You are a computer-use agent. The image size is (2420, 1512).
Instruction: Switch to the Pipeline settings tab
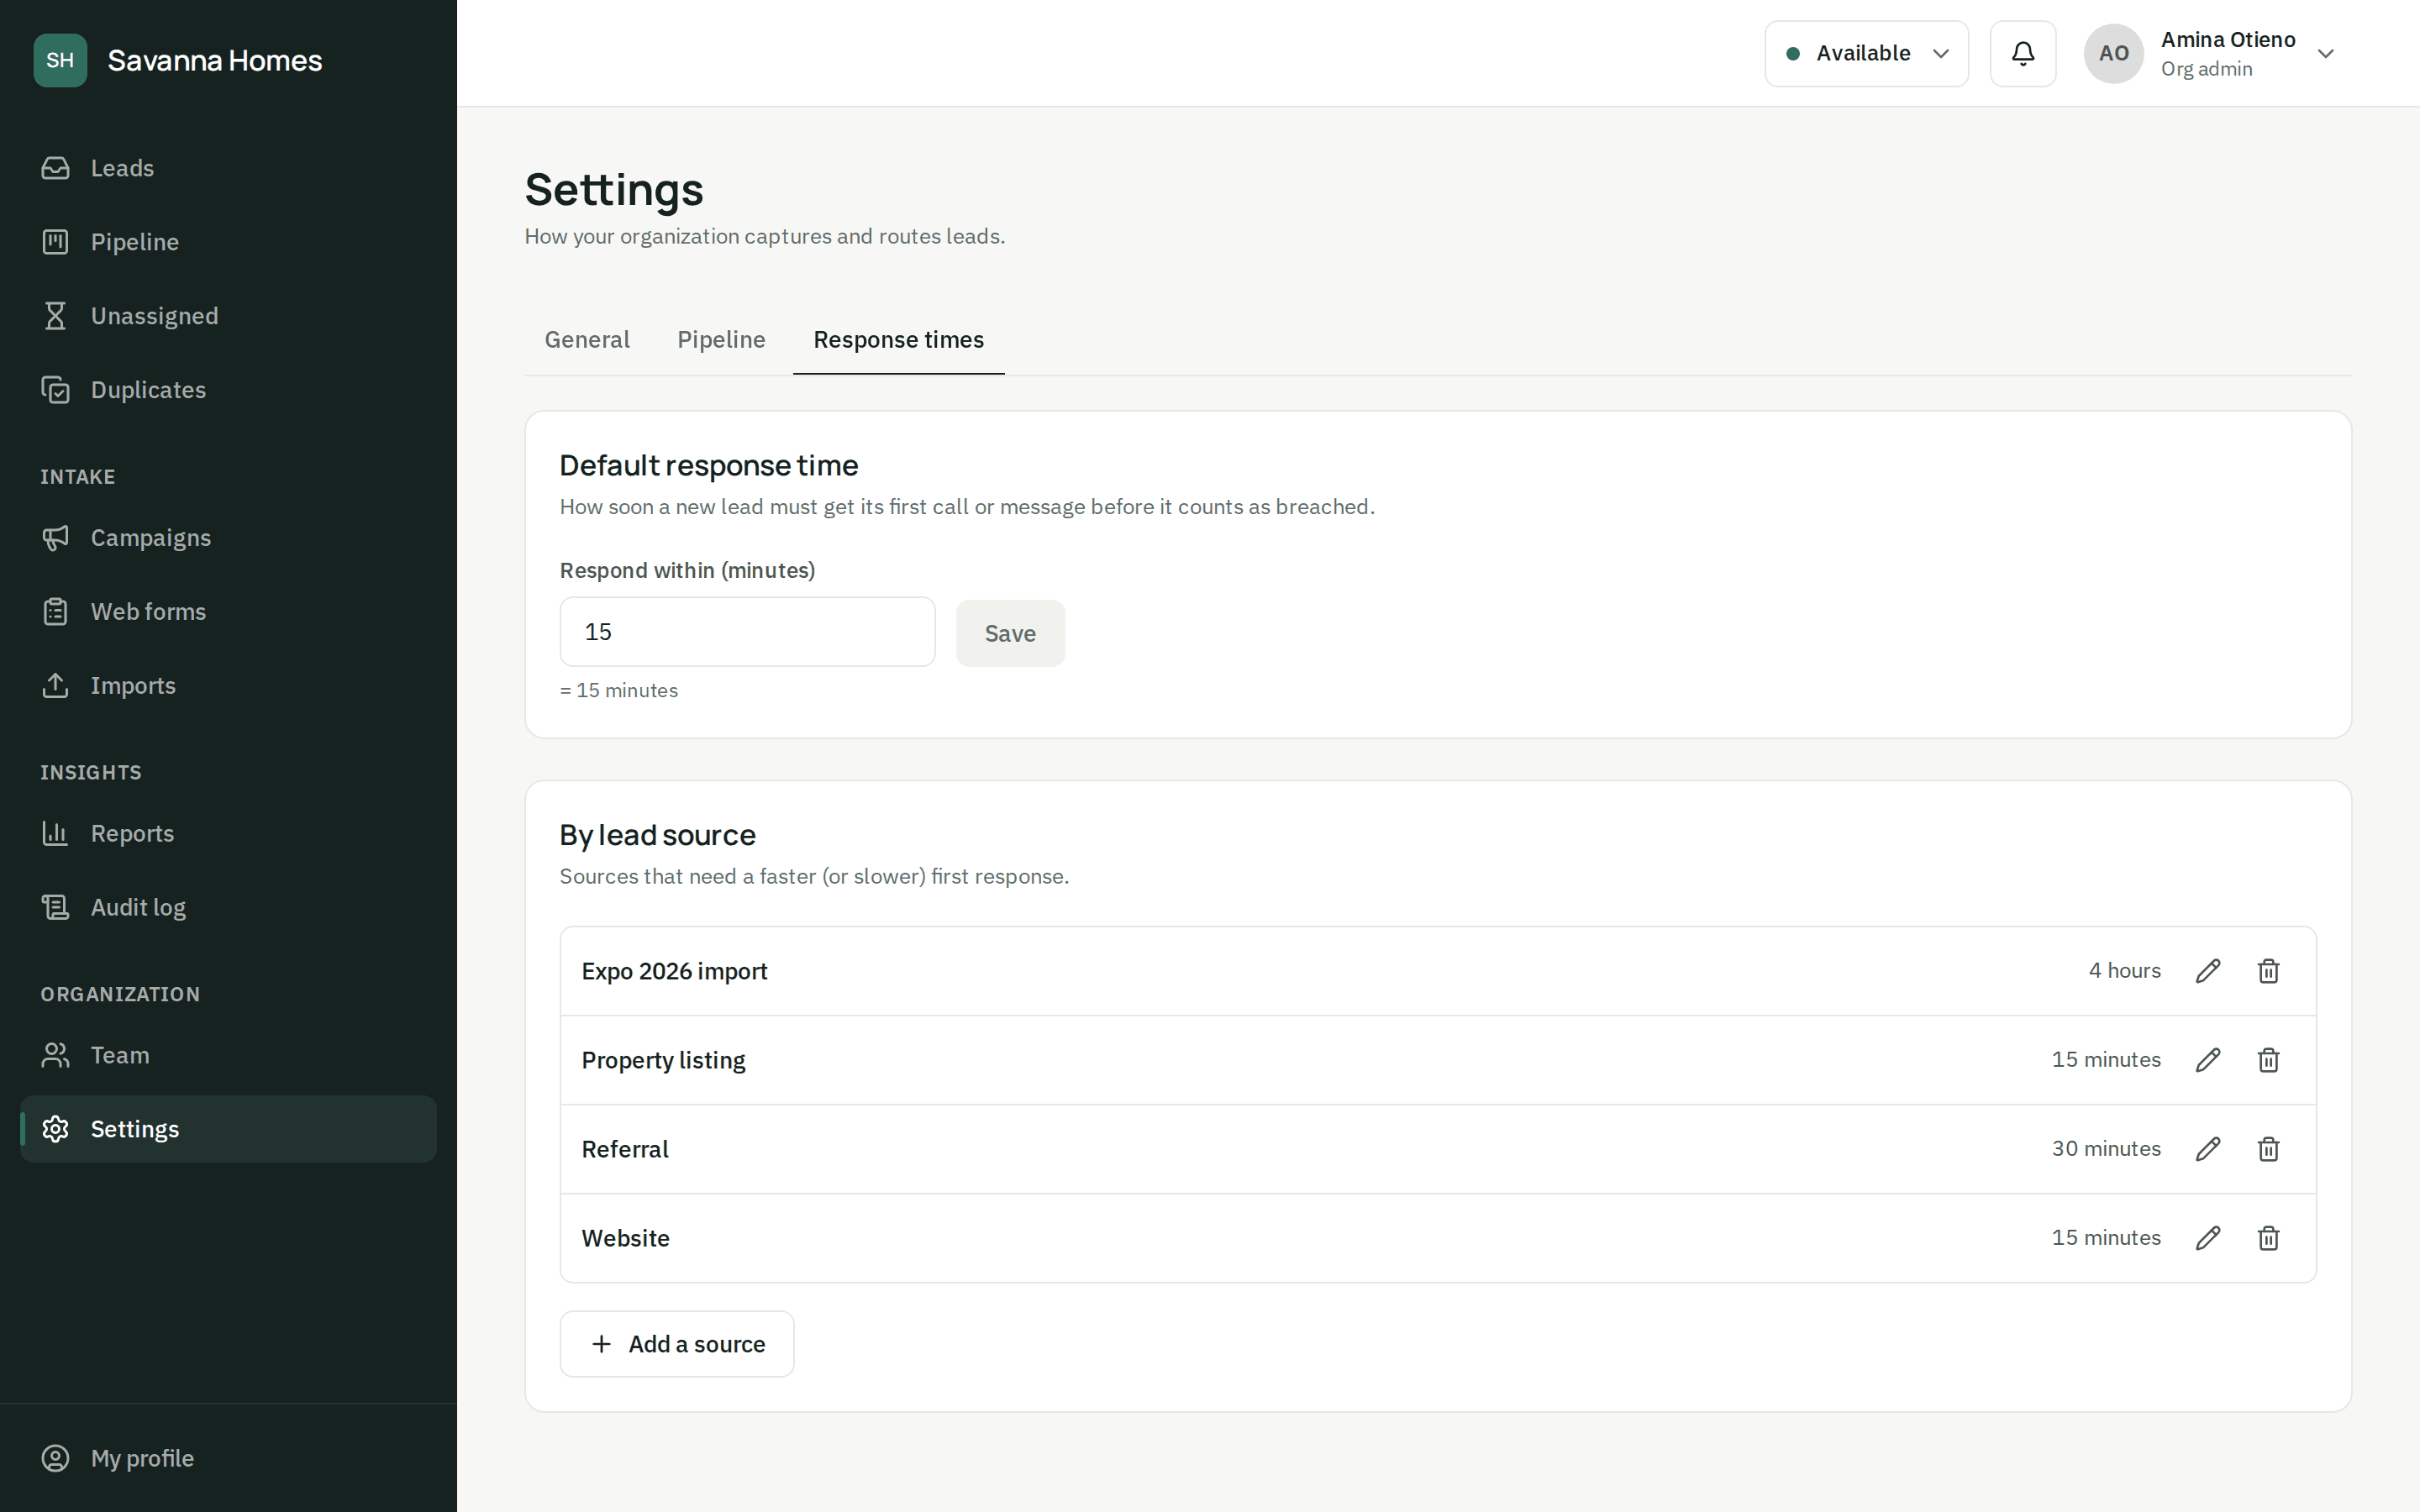pyautogui.click(x=721, y=340)
